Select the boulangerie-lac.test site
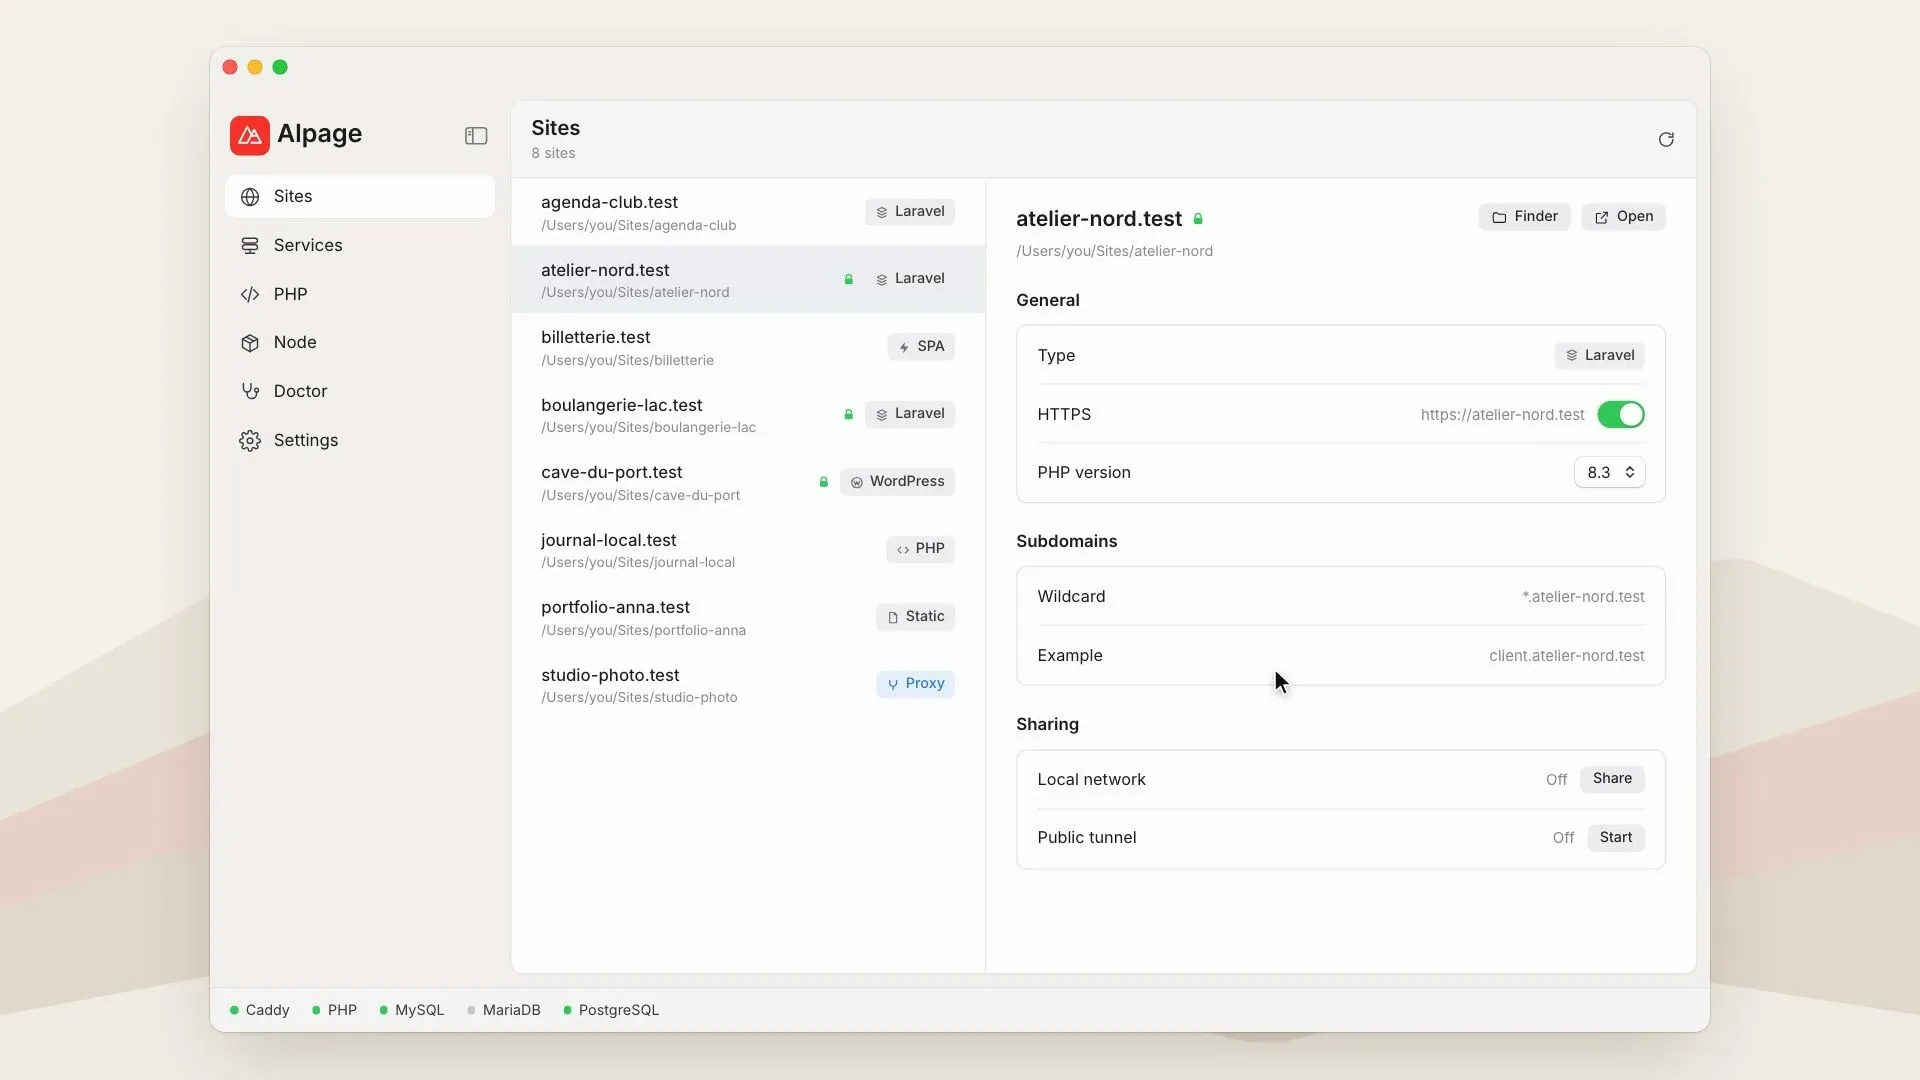This screenshot has height=1080, width=1920. coord(748,415)
